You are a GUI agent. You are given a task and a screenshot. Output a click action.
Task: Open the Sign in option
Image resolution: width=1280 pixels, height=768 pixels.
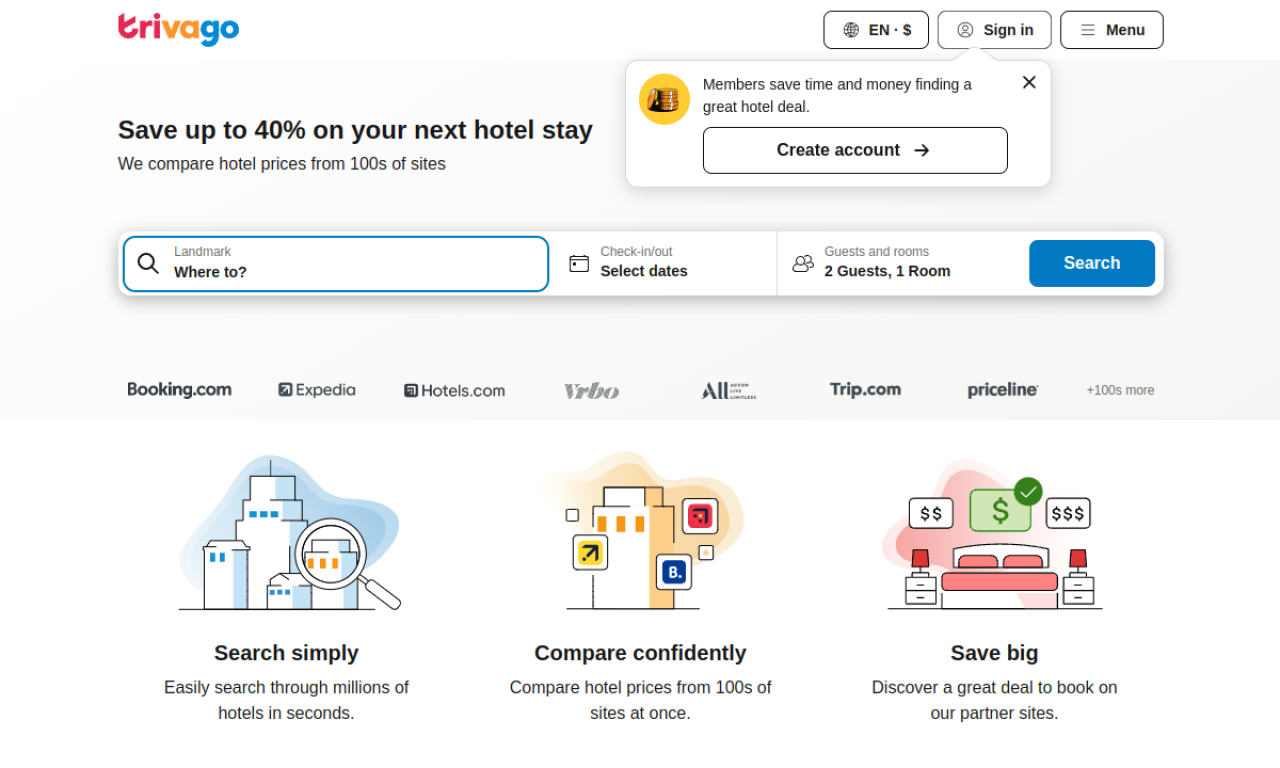(994, 30)
